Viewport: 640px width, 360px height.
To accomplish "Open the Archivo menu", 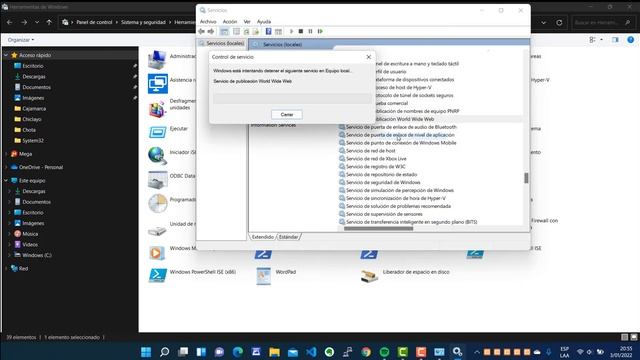I will click(x=208, y=22).
